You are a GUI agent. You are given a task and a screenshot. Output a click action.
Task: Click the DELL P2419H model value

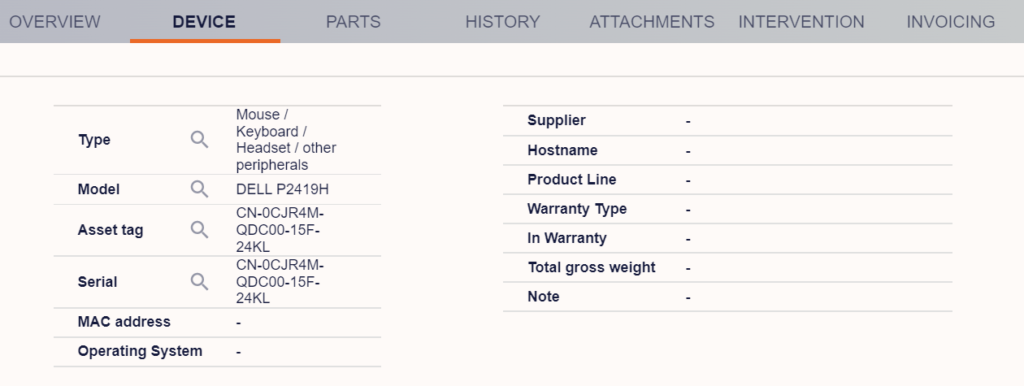283,189
